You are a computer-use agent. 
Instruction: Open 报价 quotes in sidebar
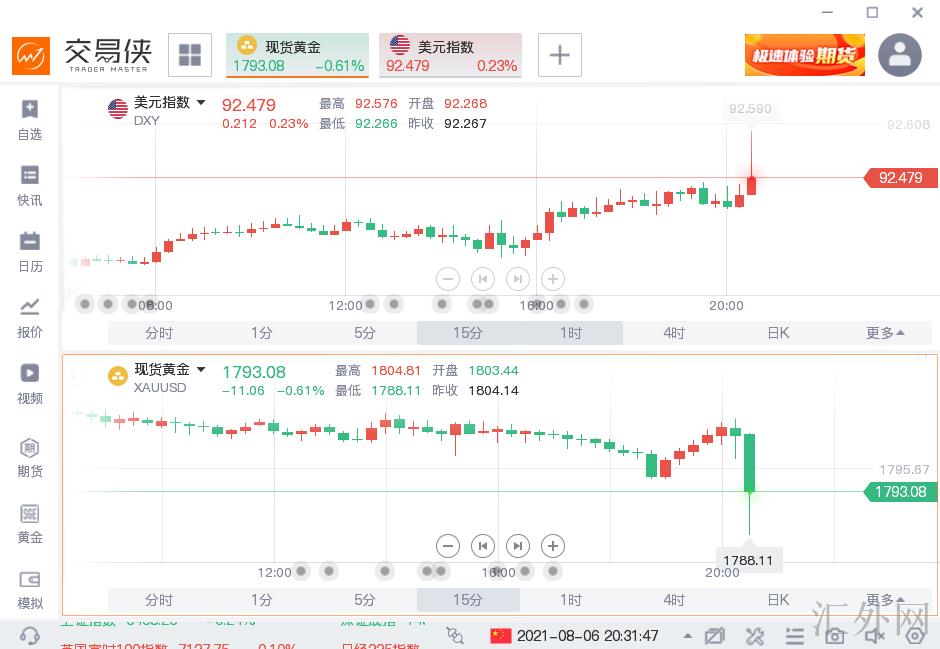29,318
